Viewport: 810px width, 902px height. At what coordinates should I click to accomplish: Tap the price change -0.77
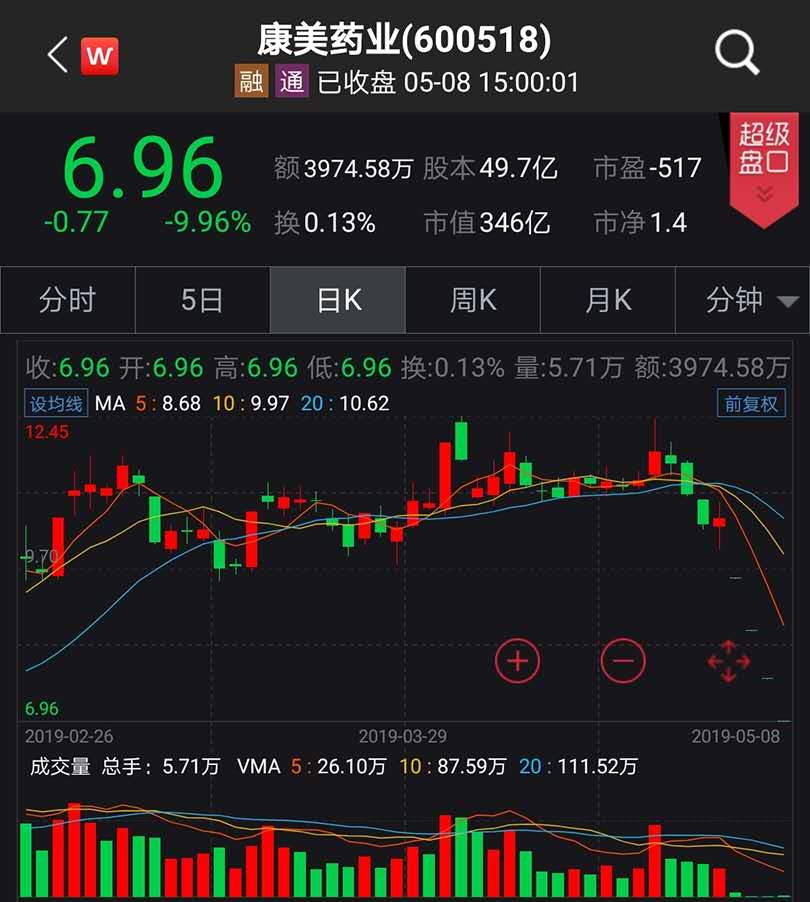coord(76,222)
